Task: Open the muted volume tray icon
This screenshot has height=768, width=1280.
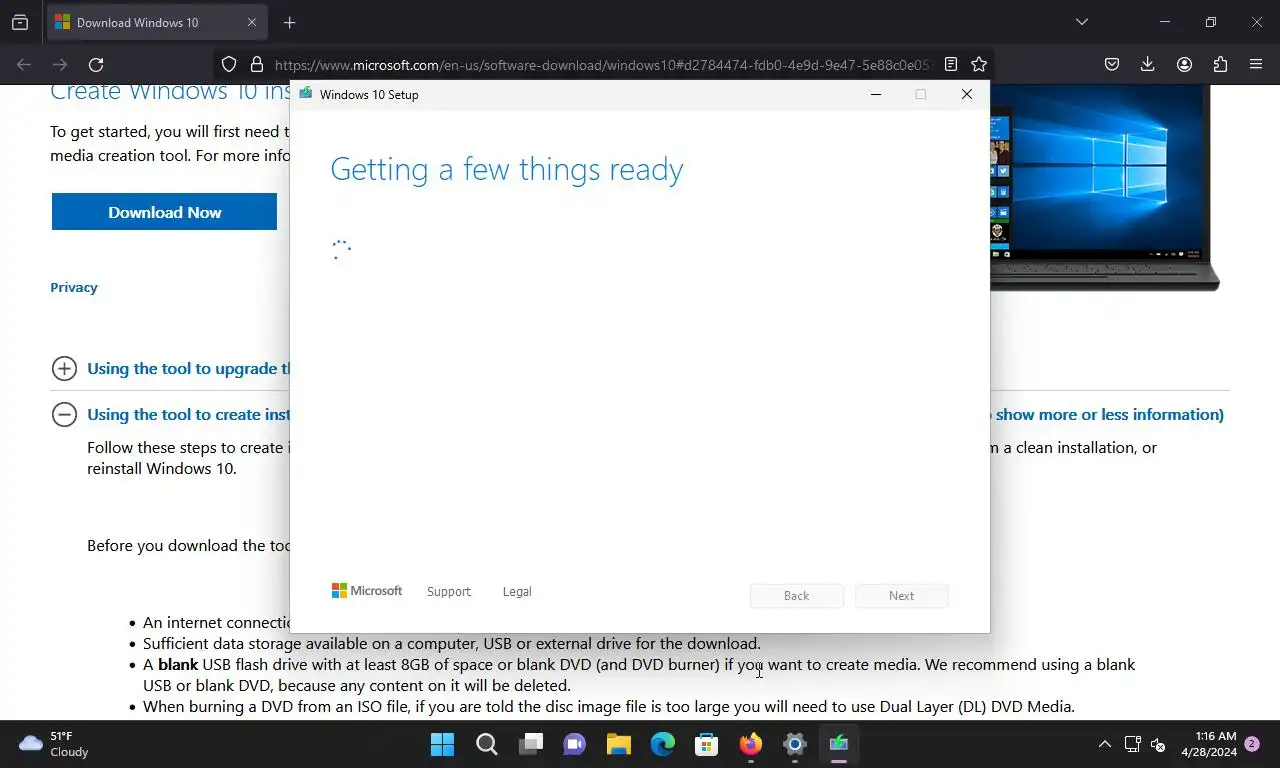Action: 1158,744
